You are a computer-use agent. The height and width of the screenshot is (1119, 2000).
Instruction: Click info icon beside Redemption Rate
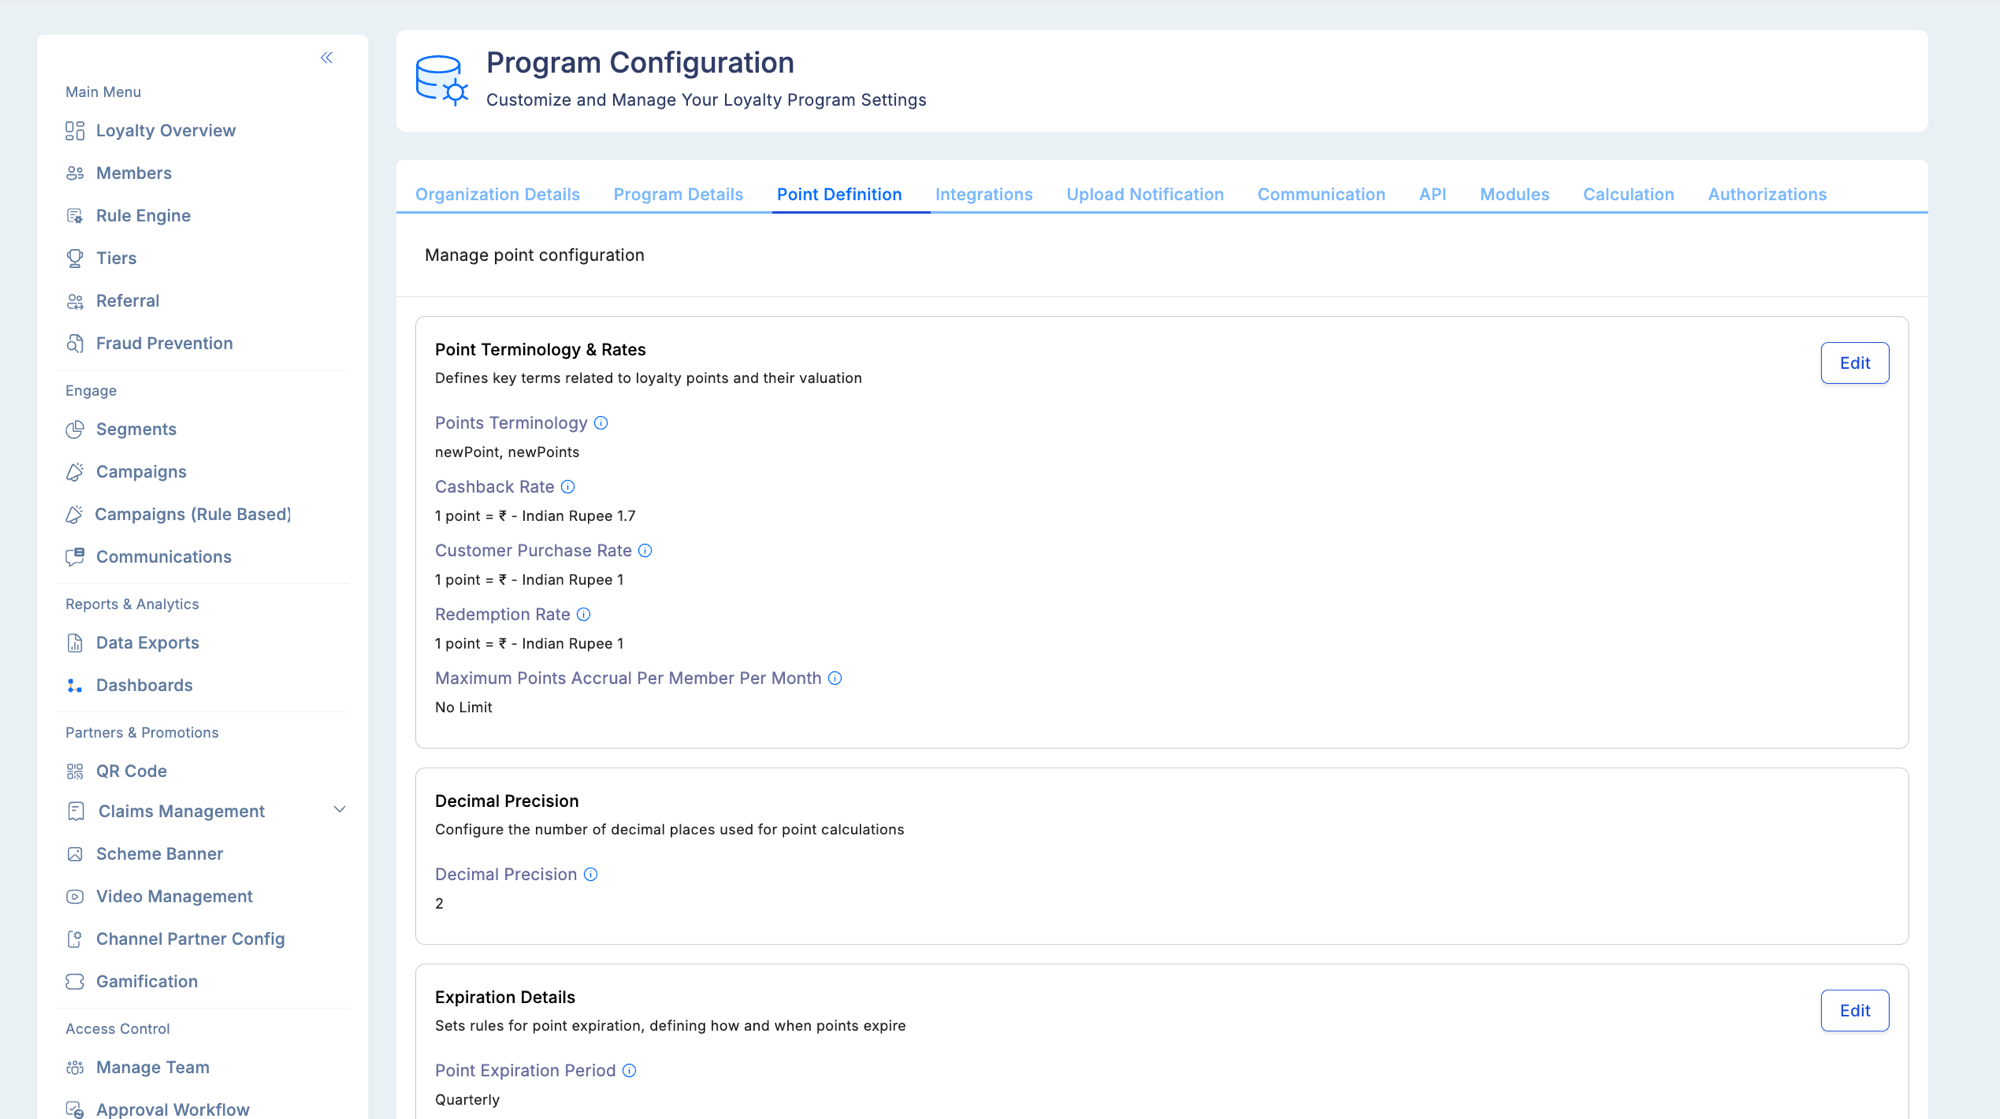(584, 614)
